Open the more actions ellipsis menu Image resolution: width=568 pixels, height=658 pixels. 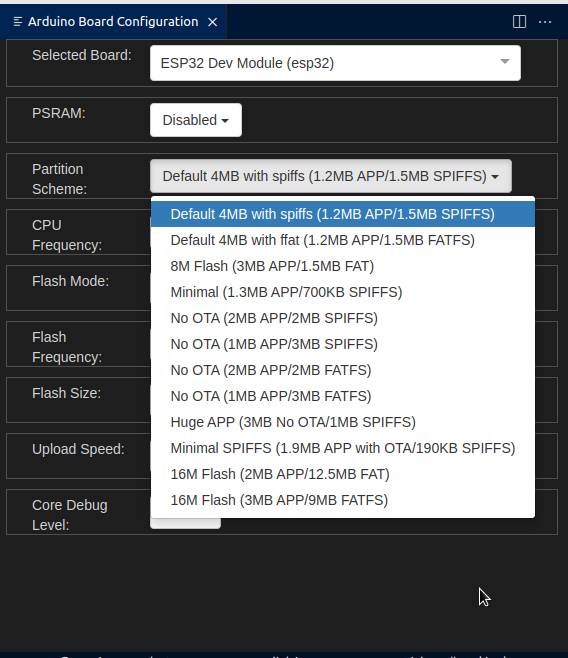tap(545, 21)
